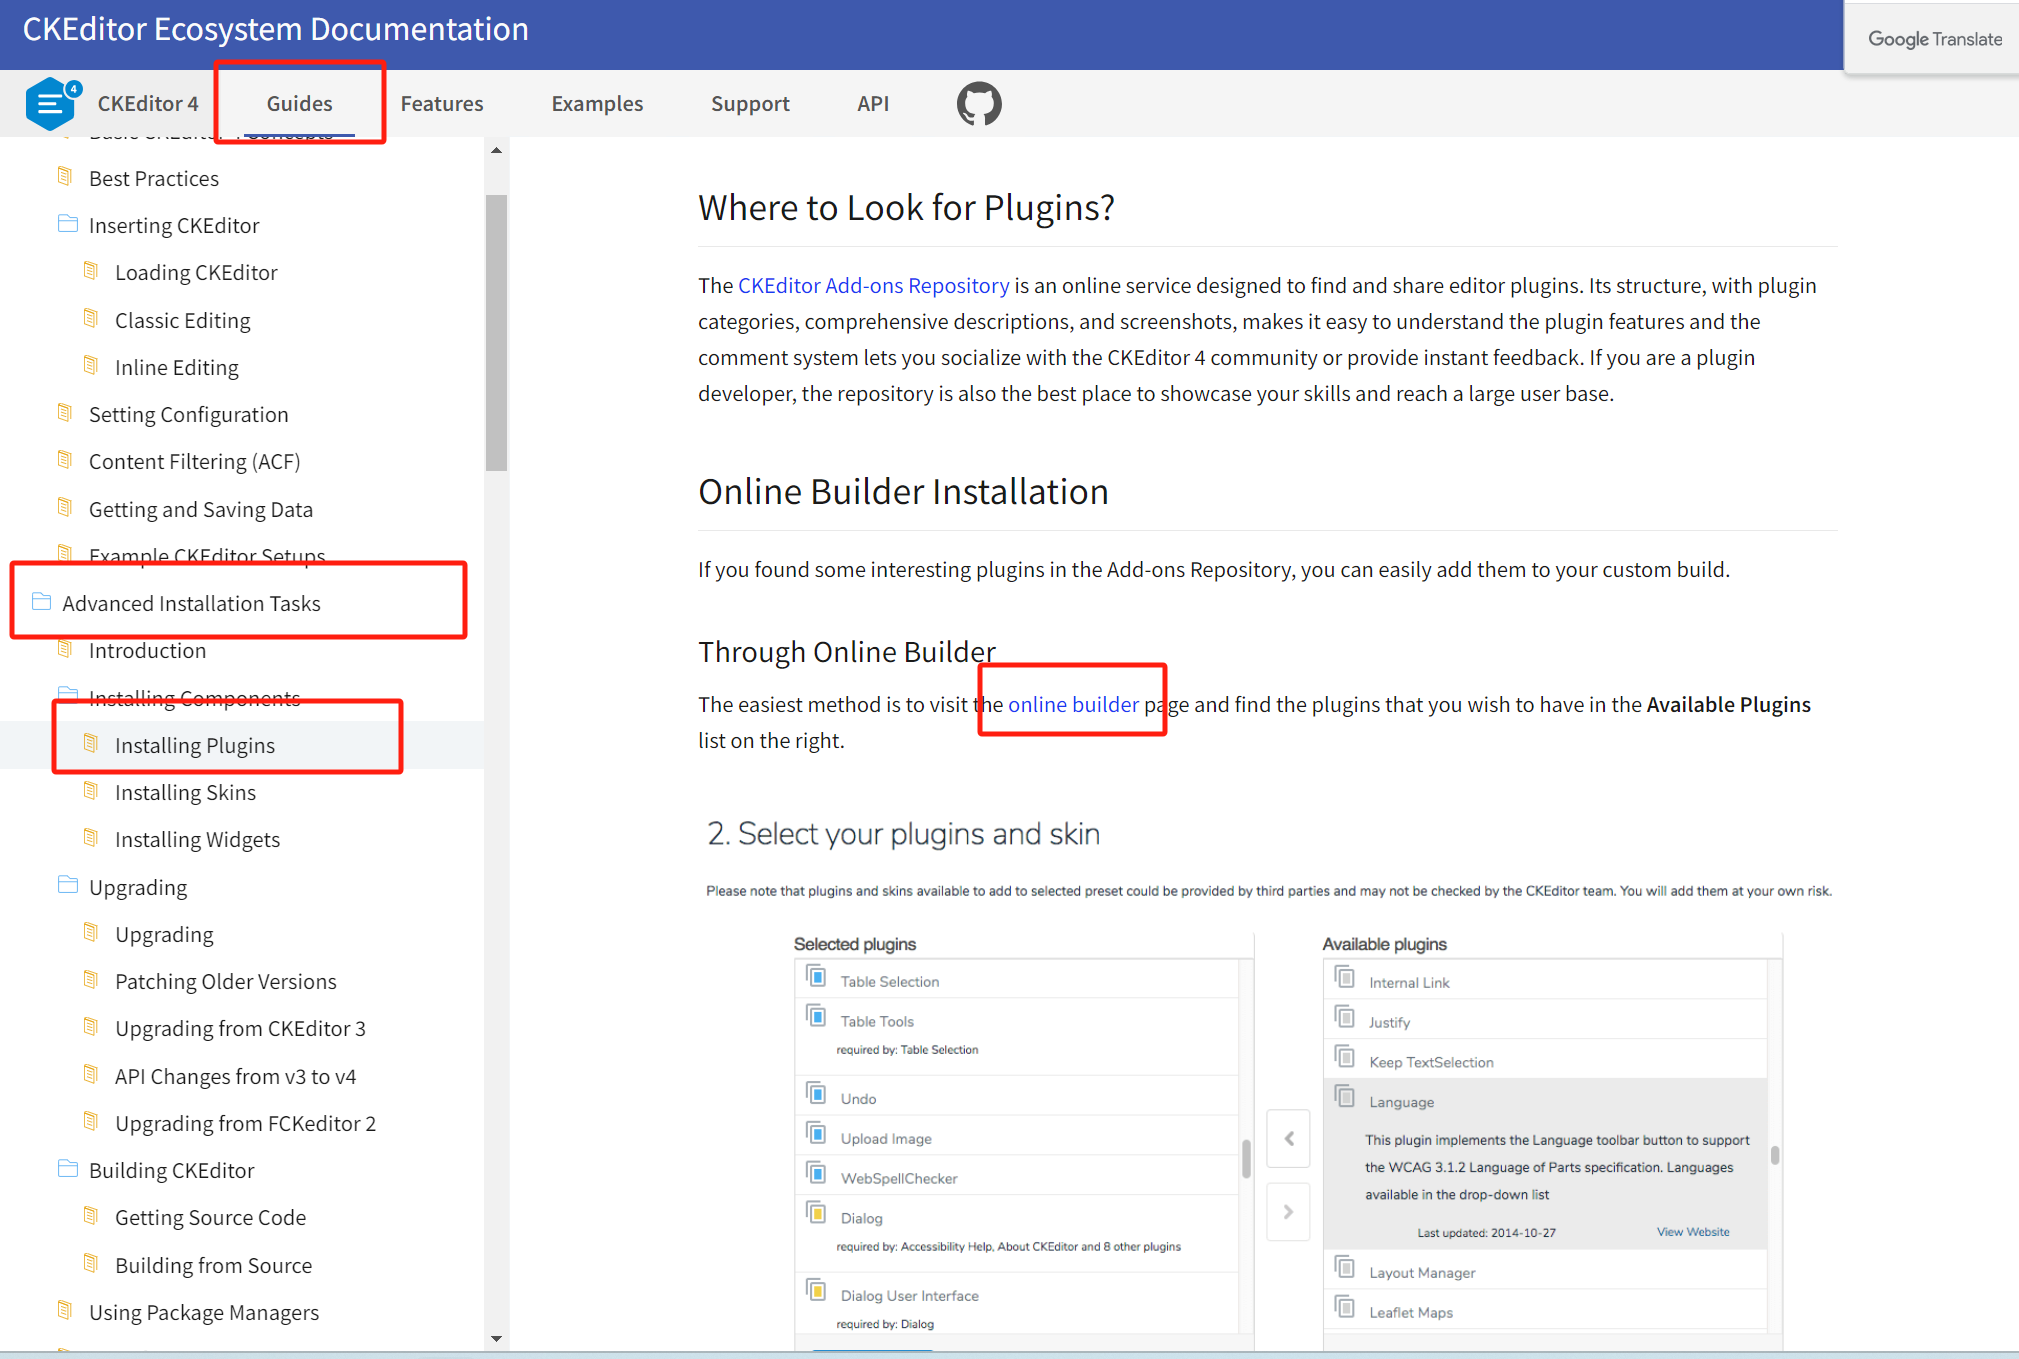2019x1359 pixels.
Task: Click the CKEditor 4 logo icon
Action: click(50, 103)
